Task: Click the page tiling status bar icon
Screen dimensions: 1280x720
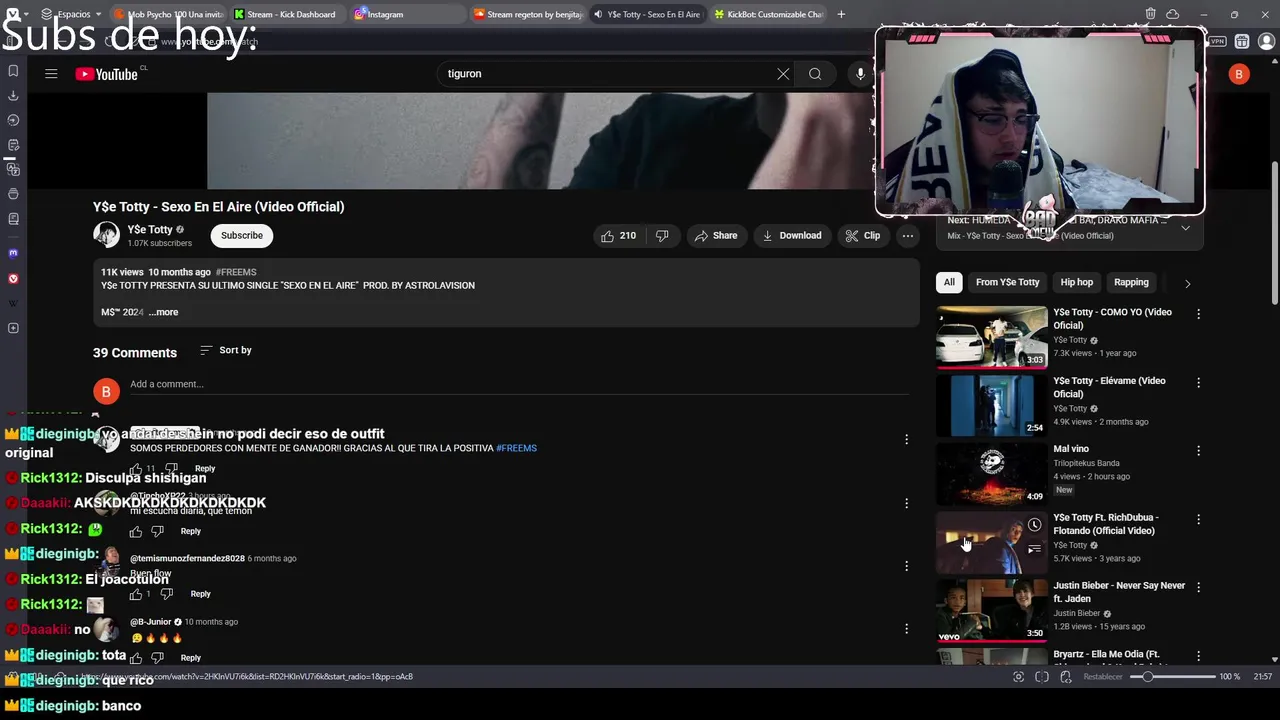Action: coord(1042,677)
